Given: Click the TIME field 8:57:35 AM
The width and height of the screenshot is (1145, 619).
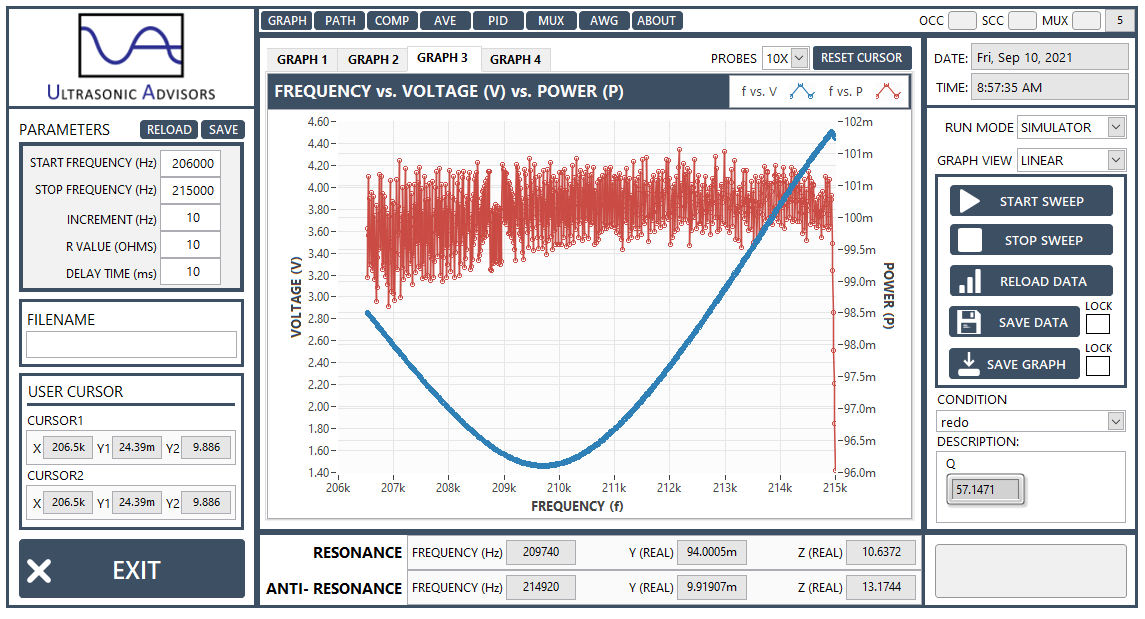Looking at the screenshot, I should 1051,88.
